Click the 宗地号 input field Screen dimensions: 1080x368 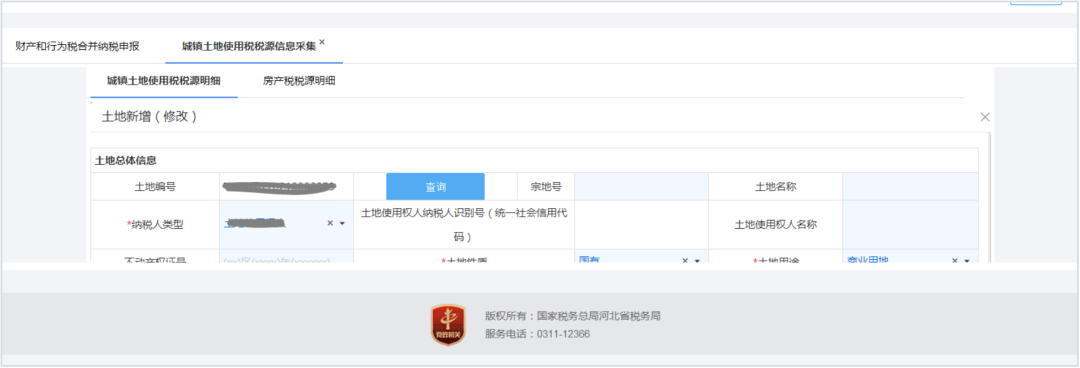pos(641,187)
